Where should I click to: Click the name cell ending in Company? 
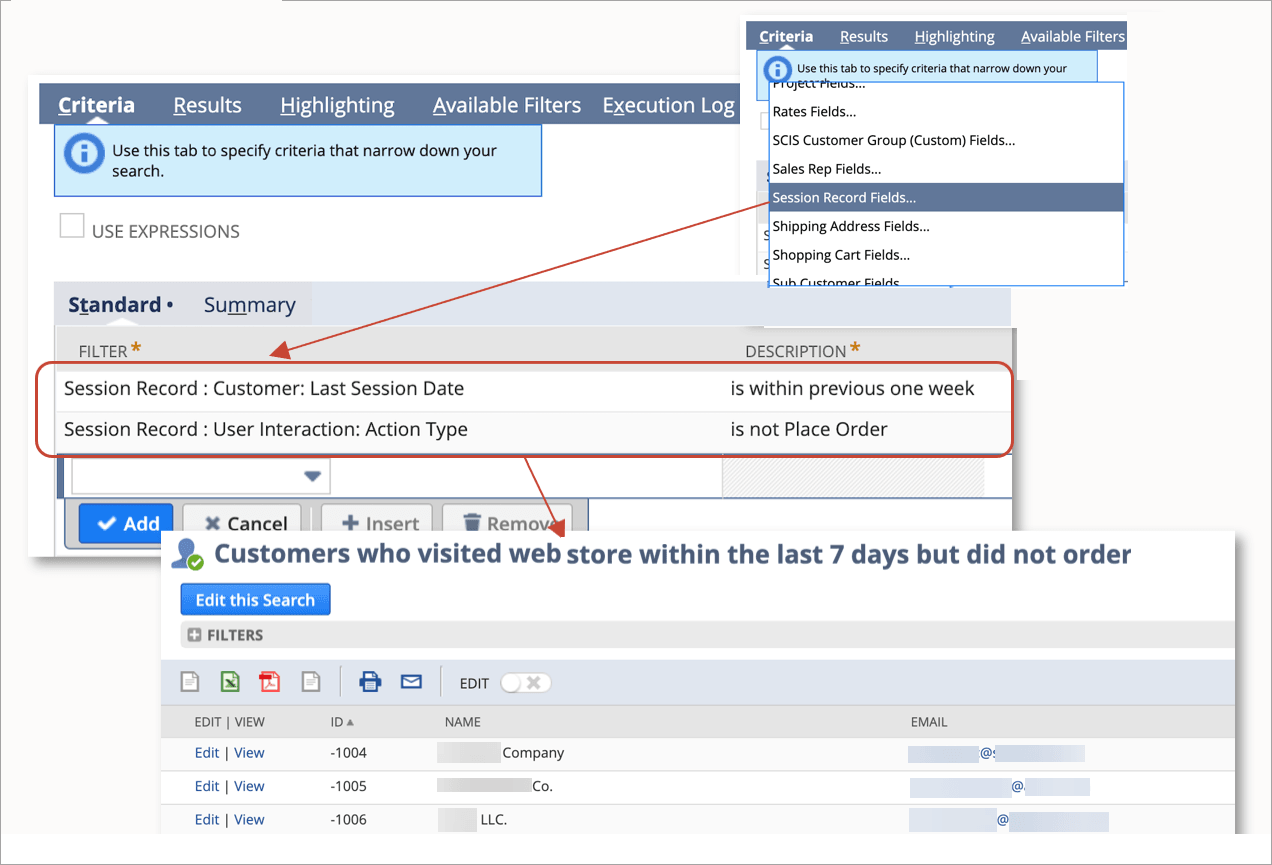pyautogui.click(x=501, y=753)
